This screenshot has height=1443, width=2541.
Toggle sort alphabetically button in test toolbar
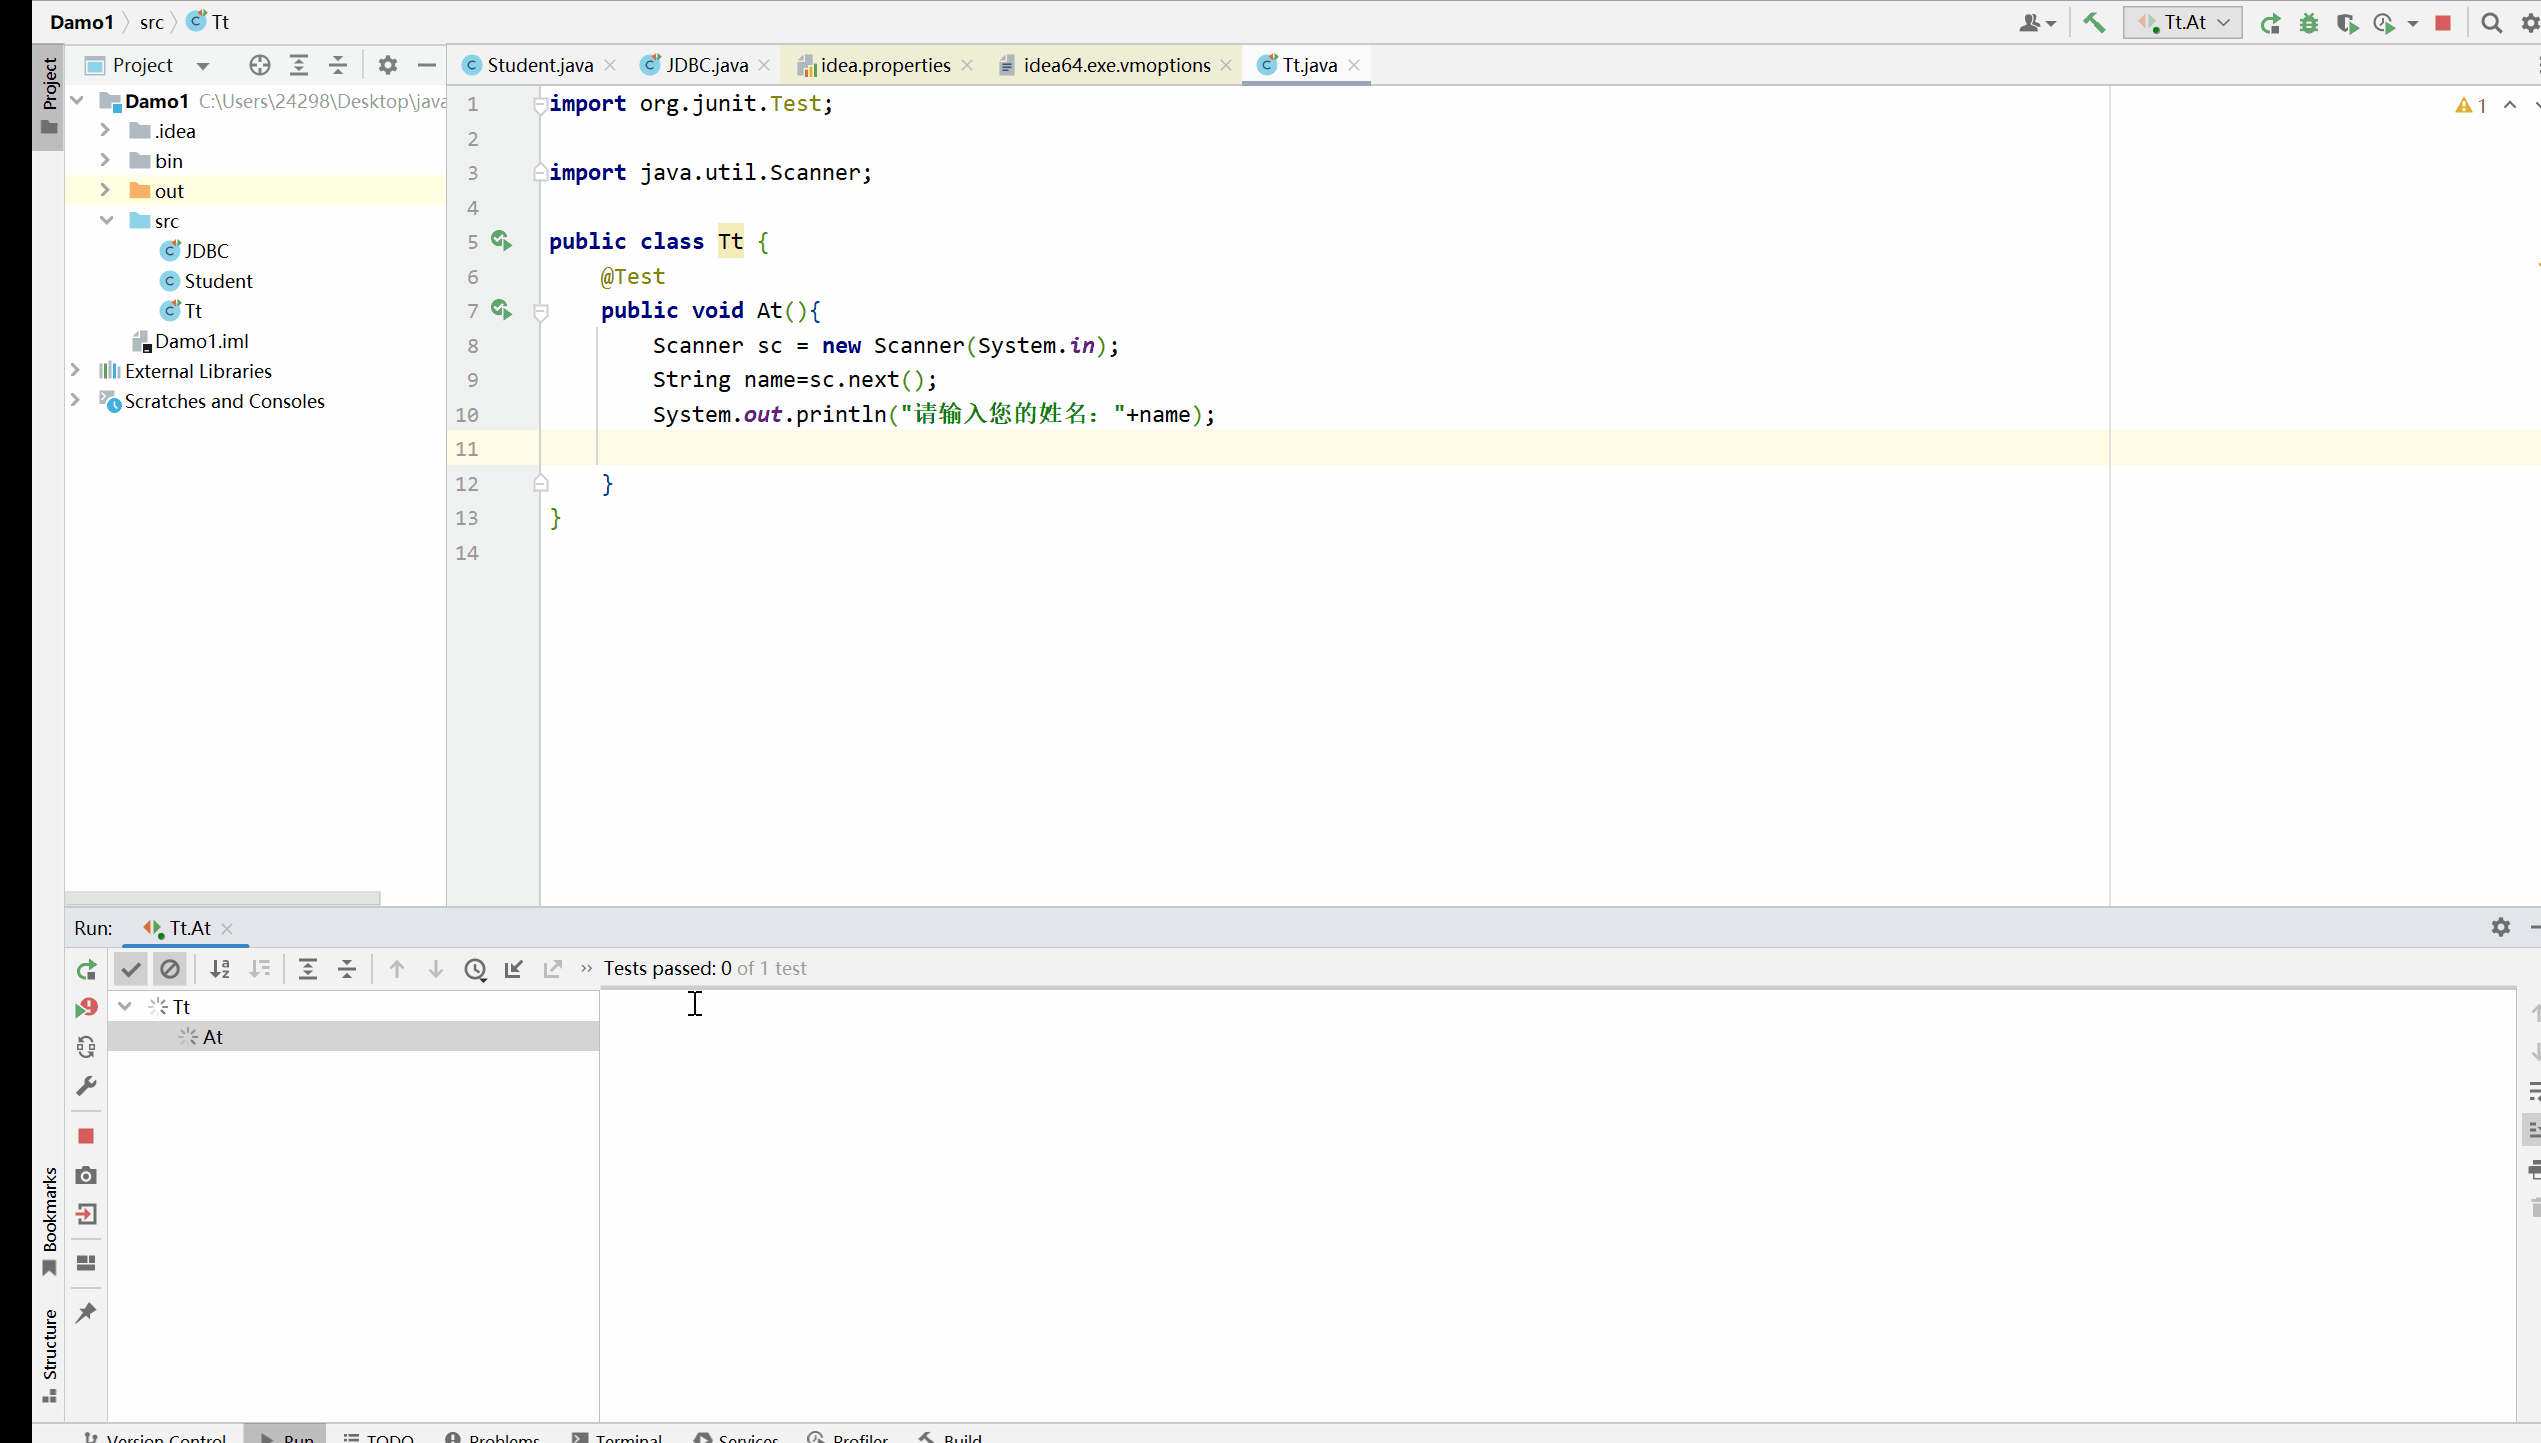220,968
